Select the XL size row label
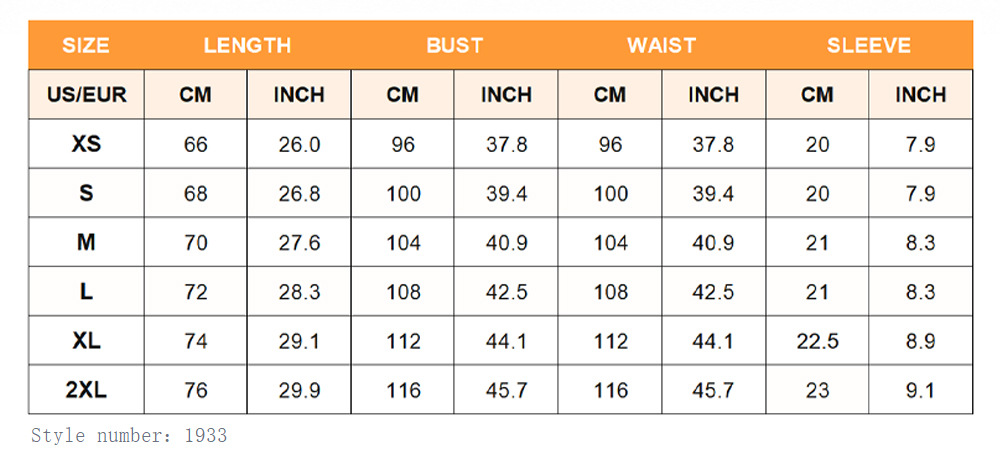 pos(86,341)
